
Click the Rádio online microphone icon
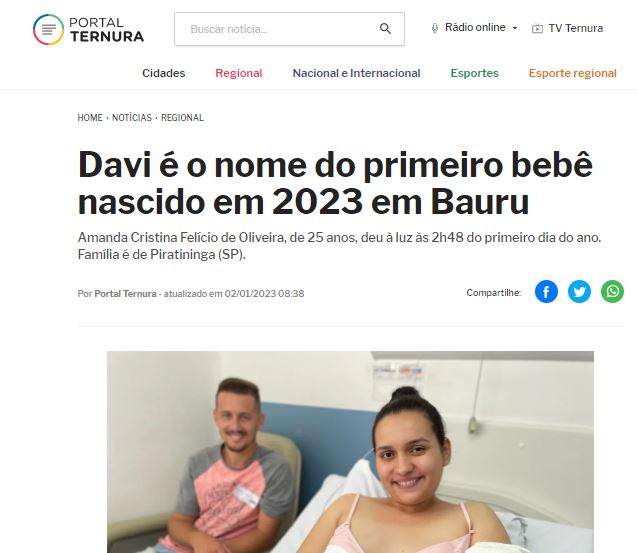(x=435, y=28)
